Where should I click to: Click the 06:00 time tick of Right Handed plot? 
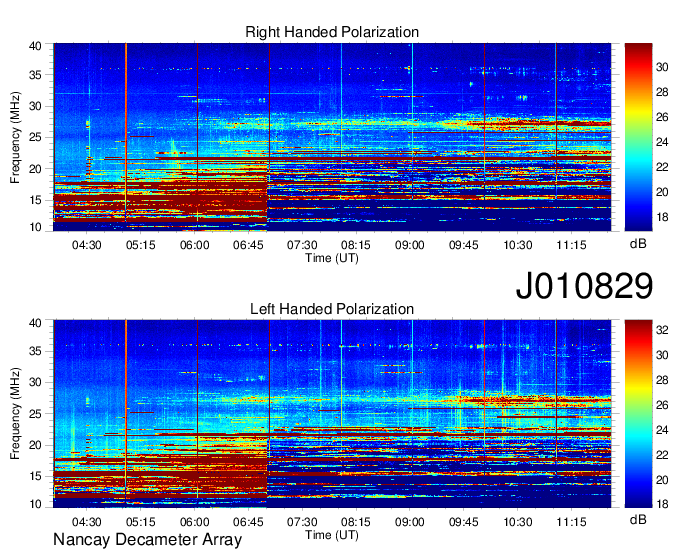[194, 245]
